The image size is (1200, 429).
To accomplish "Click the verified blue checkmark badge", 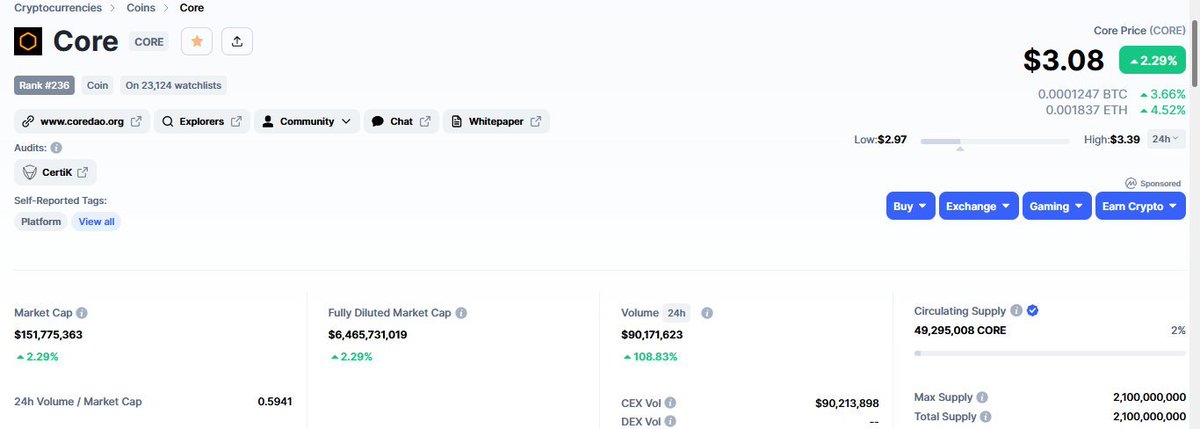I will click(1033, 311).
